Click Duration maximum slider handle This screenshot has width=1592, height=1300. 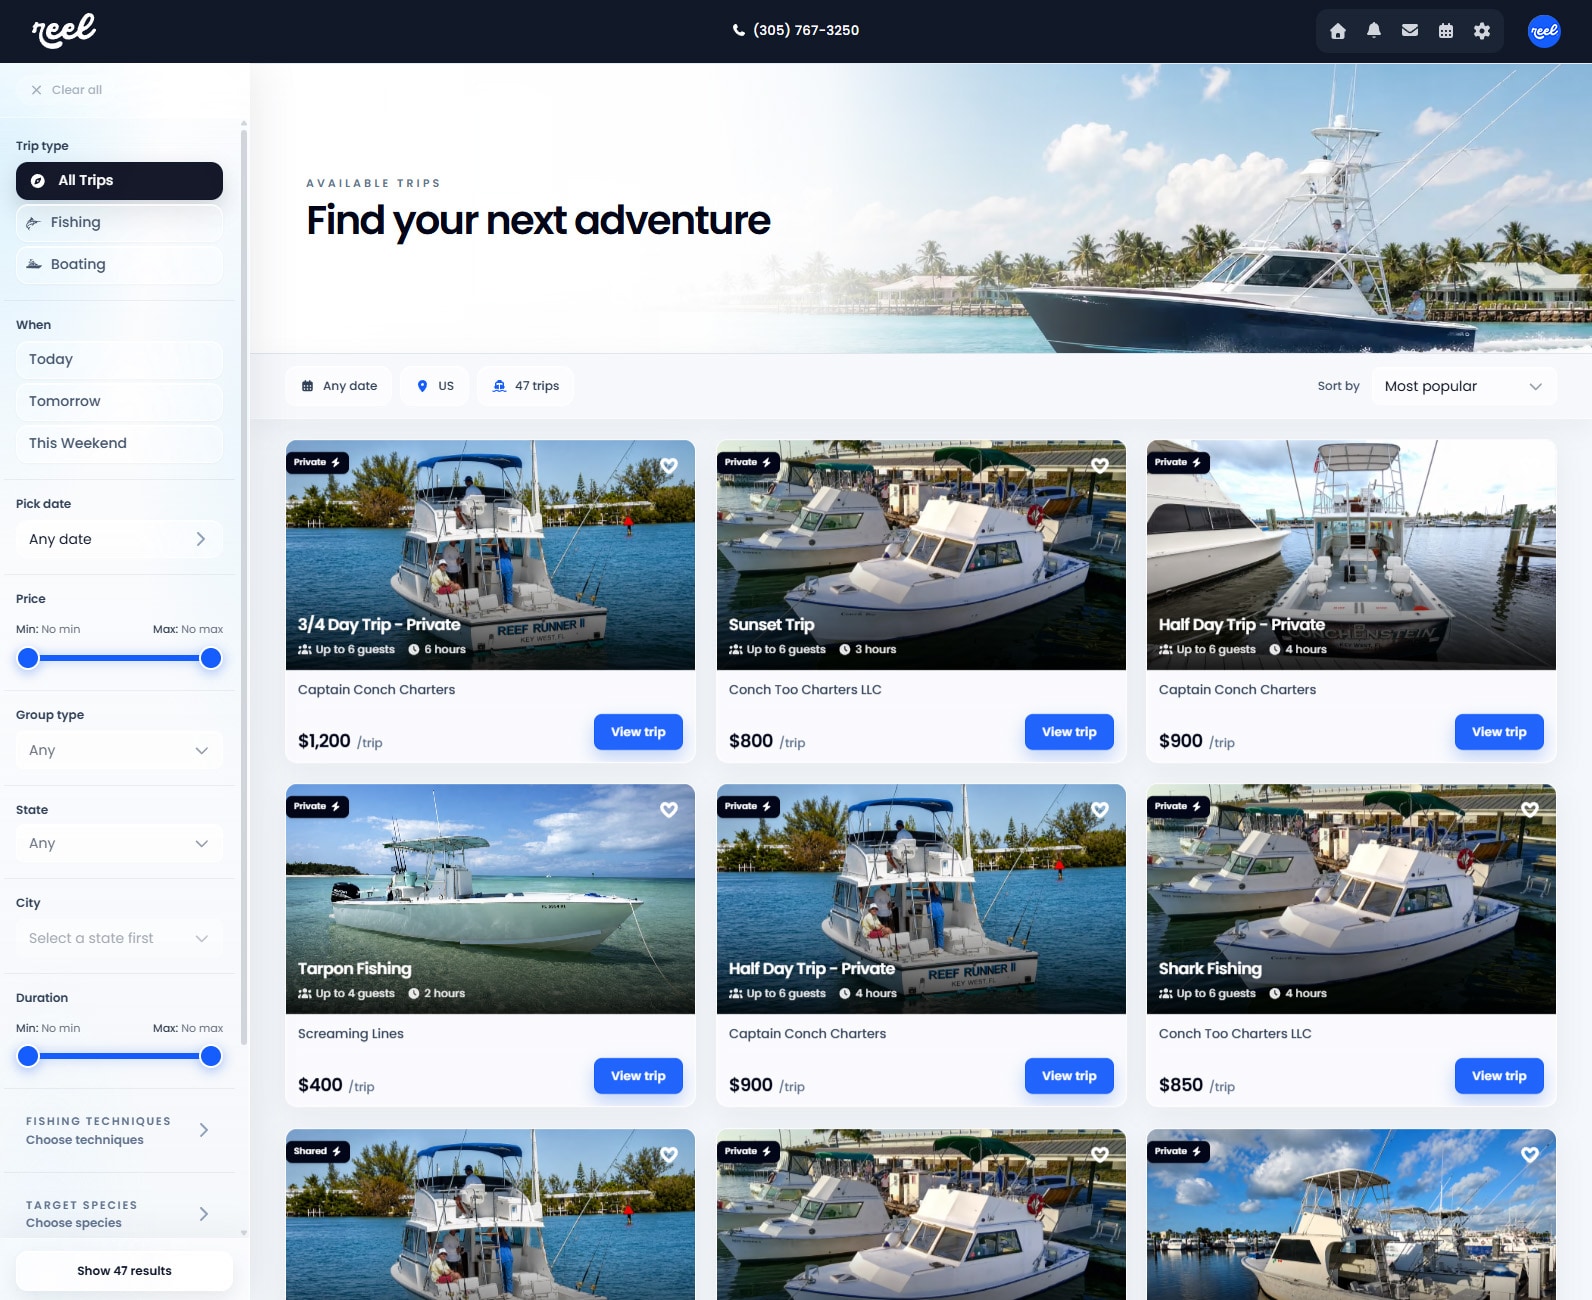[211, 1056]
